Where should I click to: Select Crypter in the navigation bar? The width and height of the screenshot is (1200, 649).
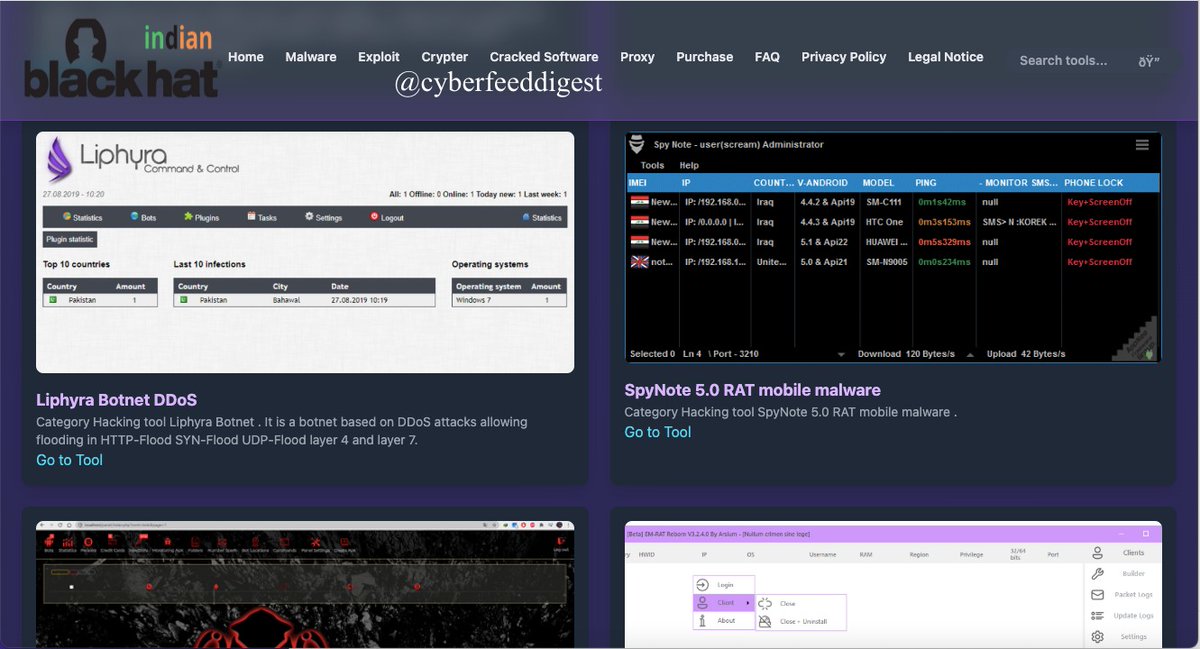pos(445,57)
